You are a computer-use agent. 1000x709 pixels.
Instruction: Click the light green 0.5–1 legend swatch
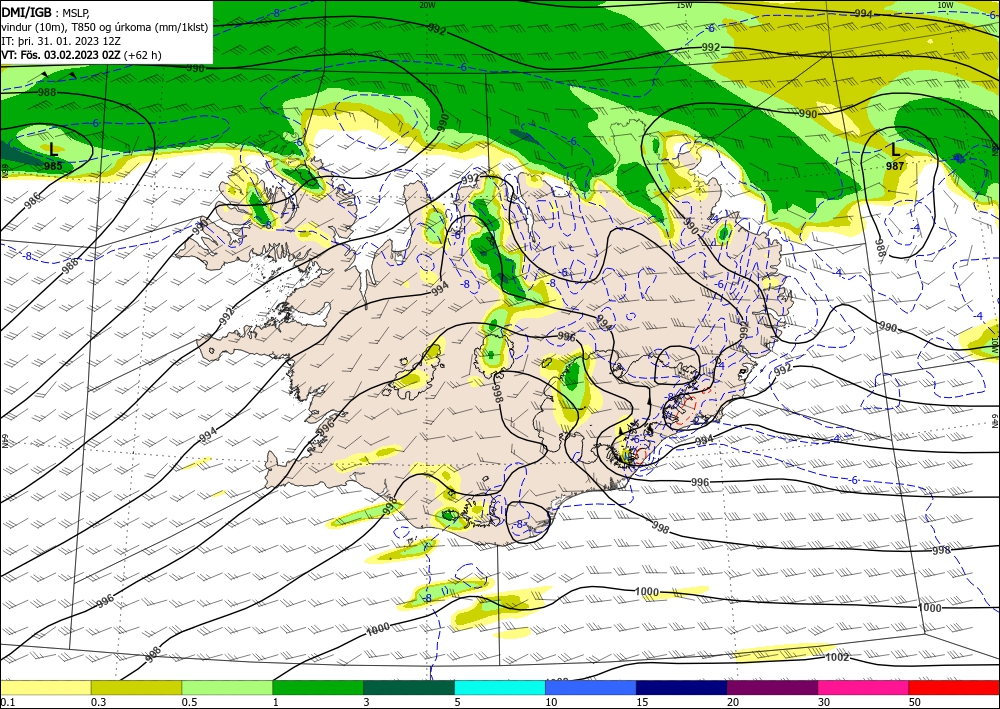(x=227, y=687)
